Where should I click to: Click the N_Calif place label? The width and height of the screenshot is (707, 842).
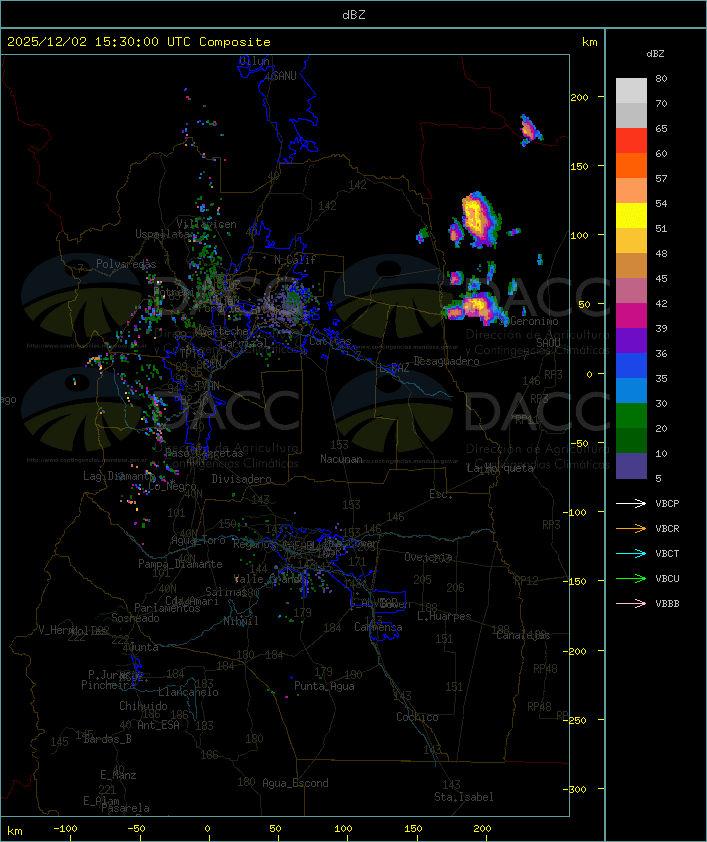coord(295,259)
